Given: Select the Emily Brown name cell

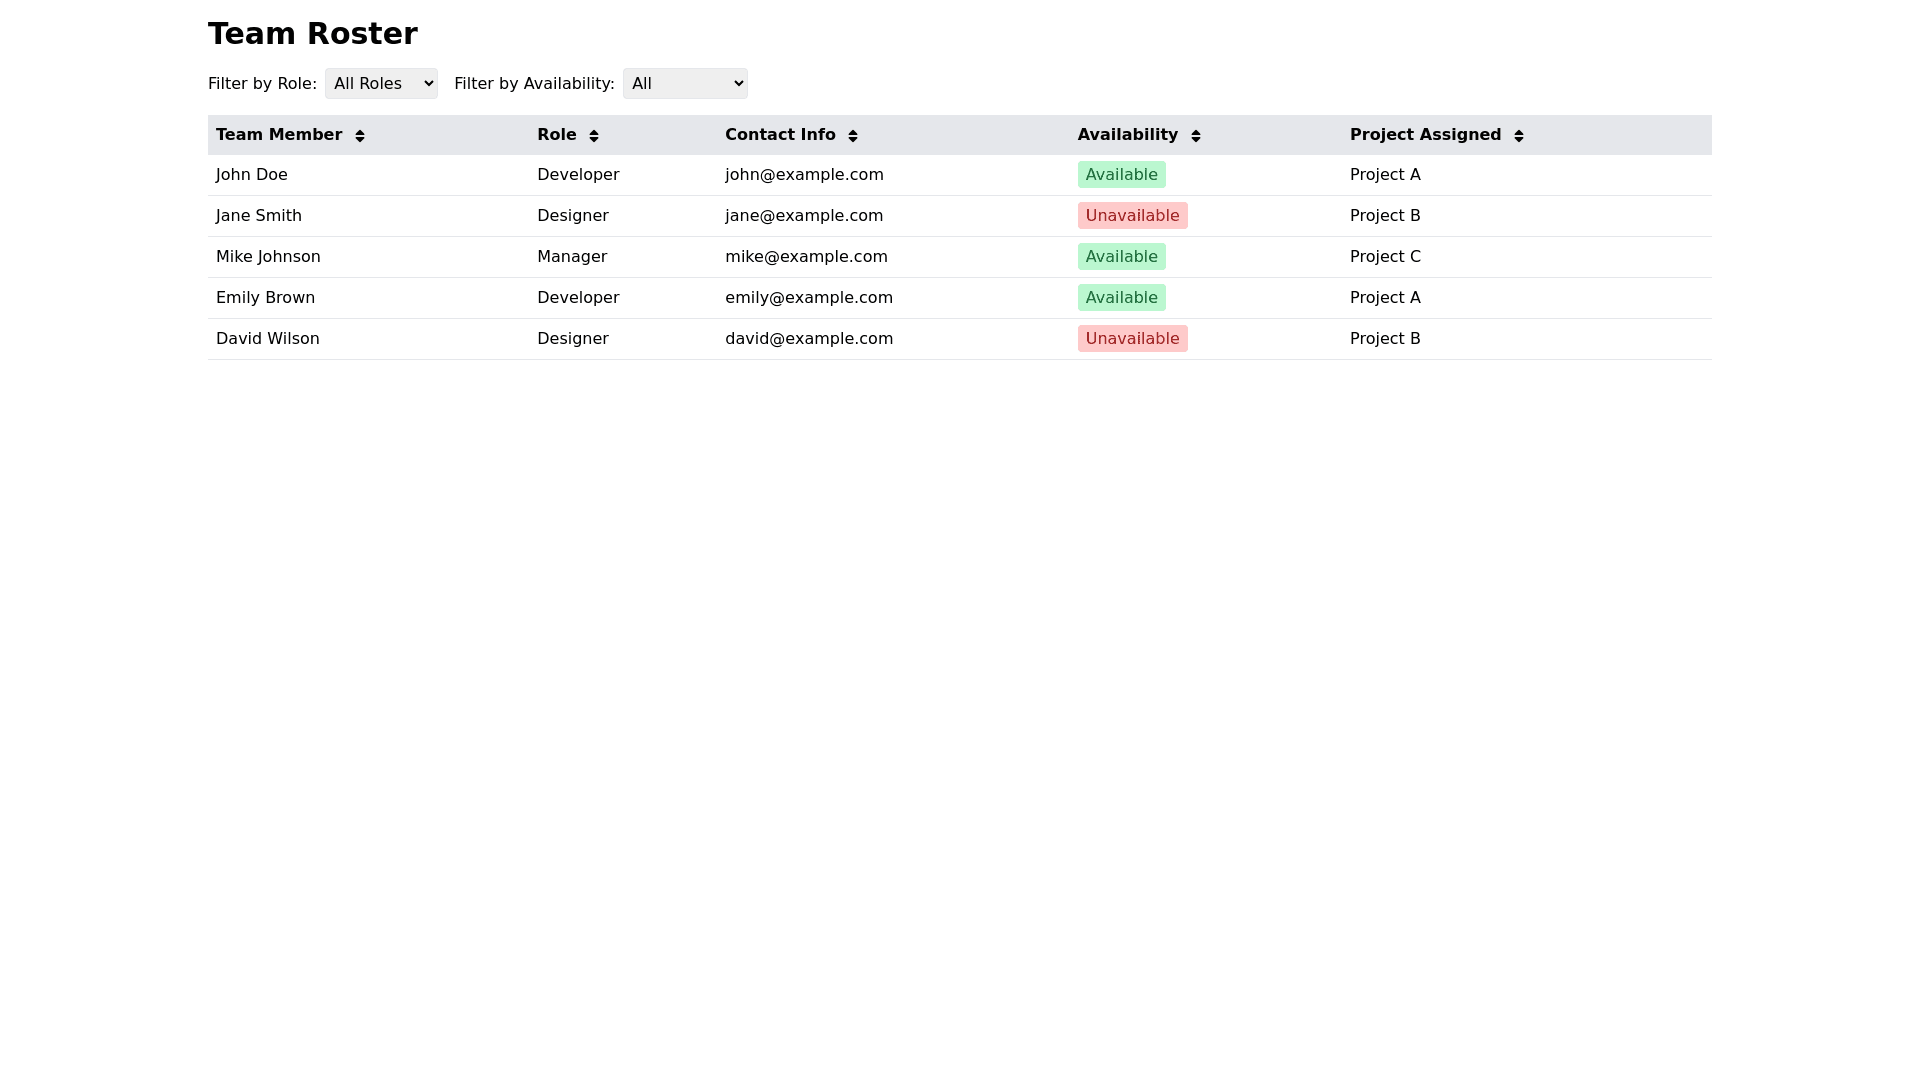Looking at the screenshot, I should (x=265, y=298).
